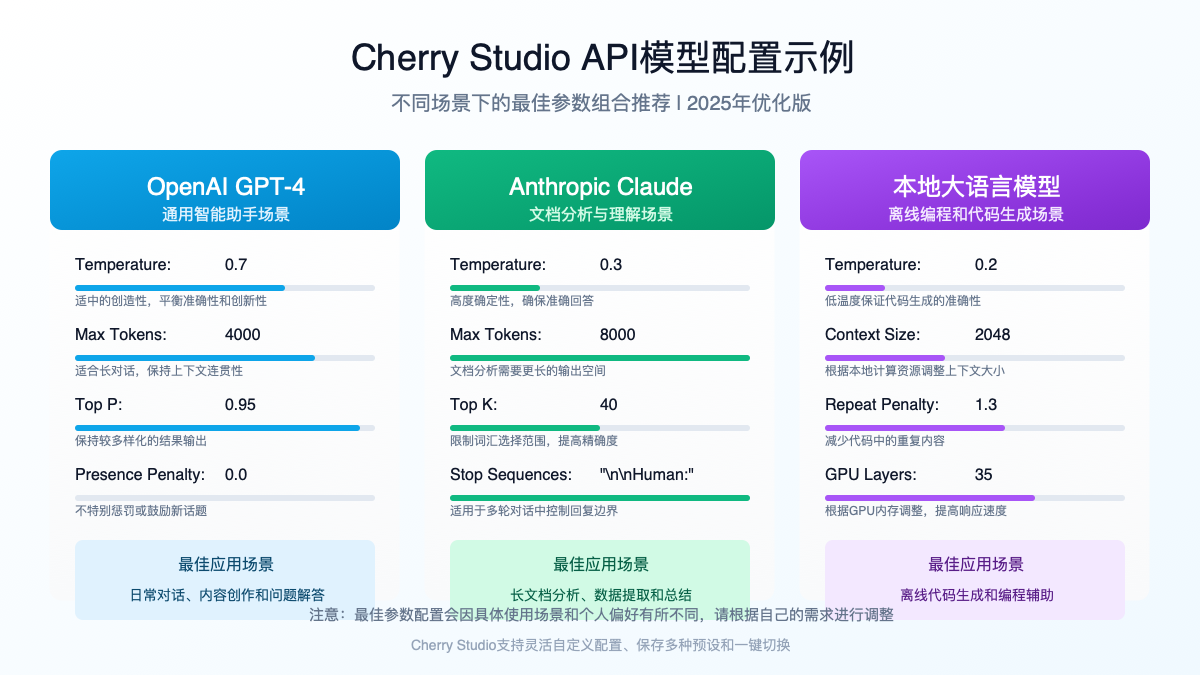
Task: Click the footer text Cherry Studio支持灵活自定义配置
Action: point(600,646)
